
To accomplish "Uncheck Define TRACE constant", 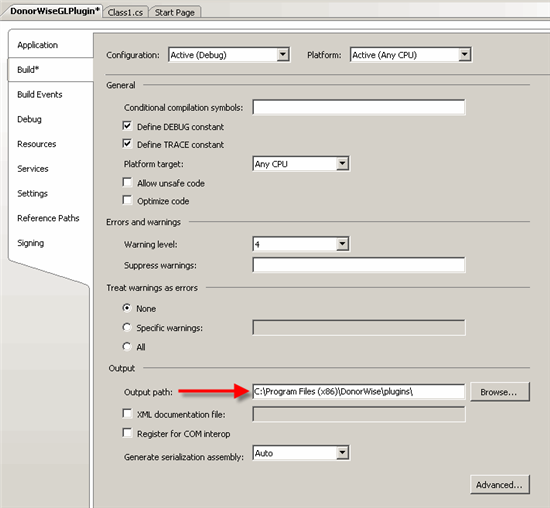I will click(127, 144).
